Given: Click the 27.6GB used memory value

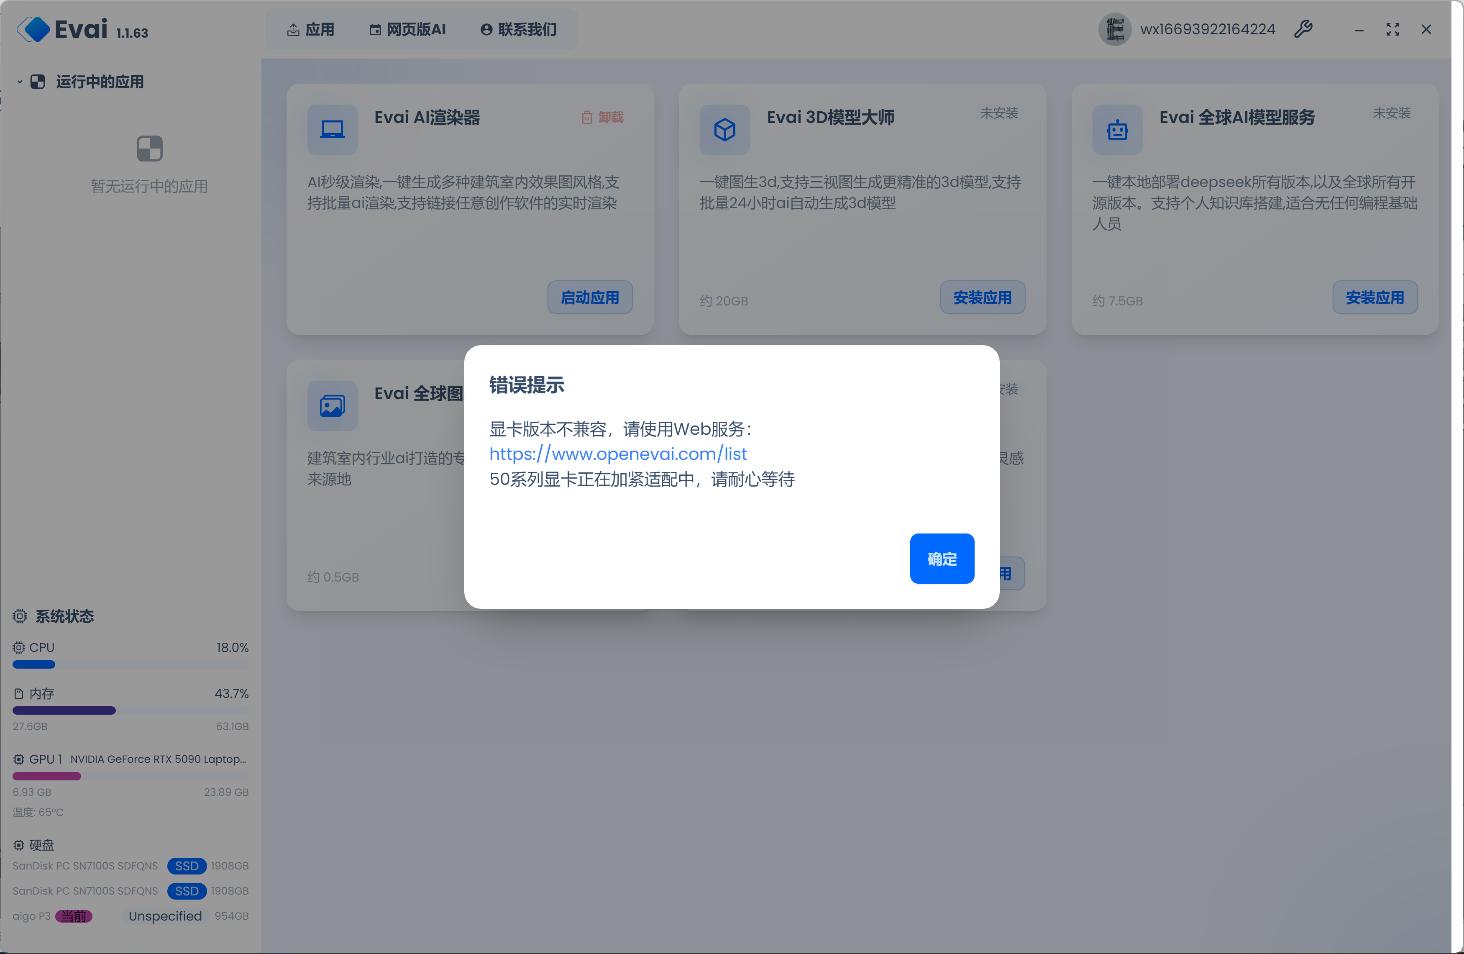Looking at the screenshot, I should (x=30, y=726).
